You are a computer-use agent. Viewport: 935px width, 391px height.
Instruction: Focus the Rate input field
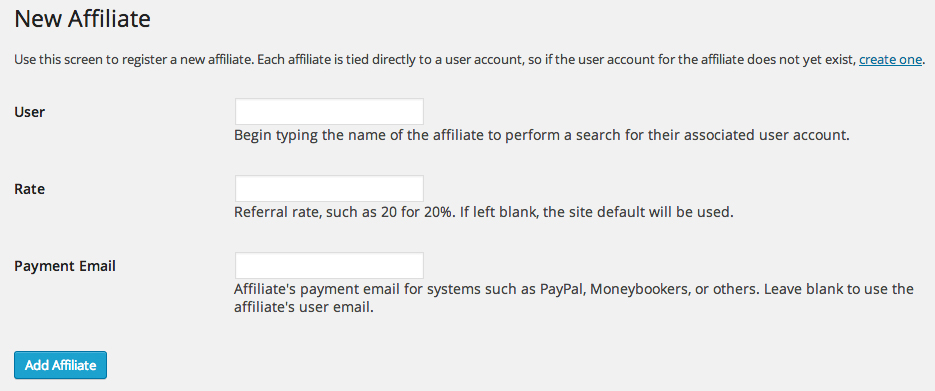click(x=329, y=188)
